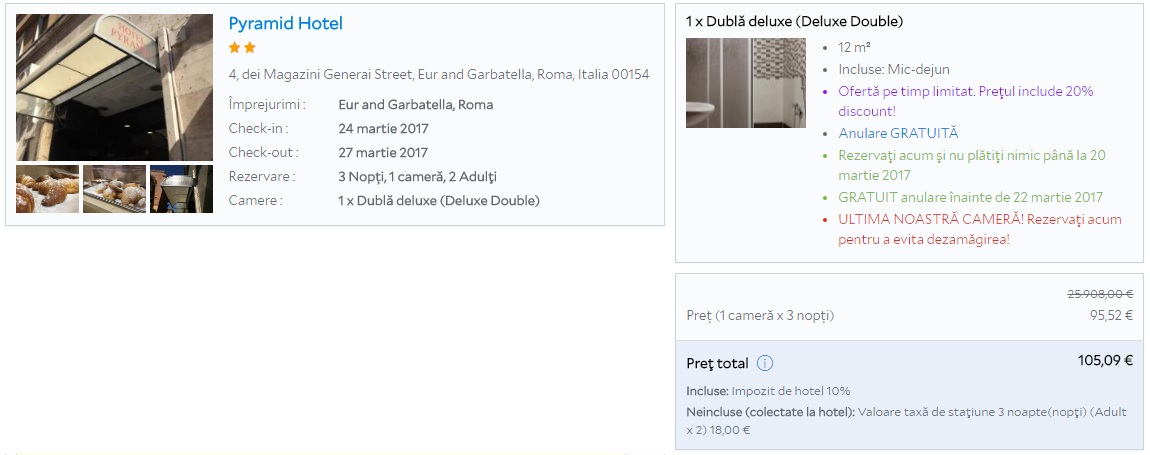Click the green Rezervați acum payment note
1150x455 pixels.
tap(971, 165)
